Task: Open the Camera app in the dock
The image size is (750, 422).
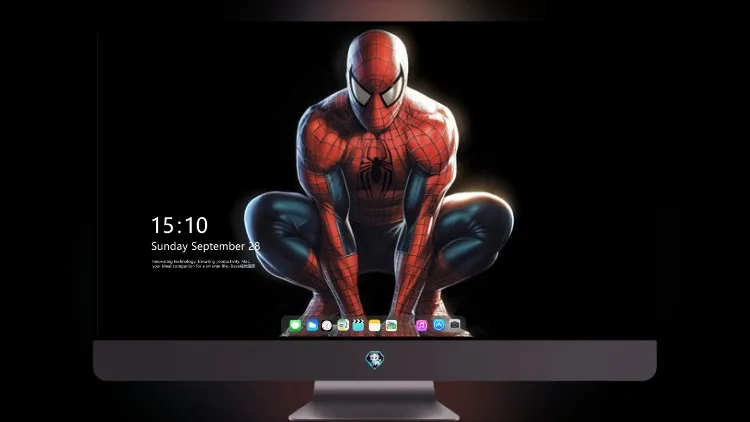Action: point(455,325)
